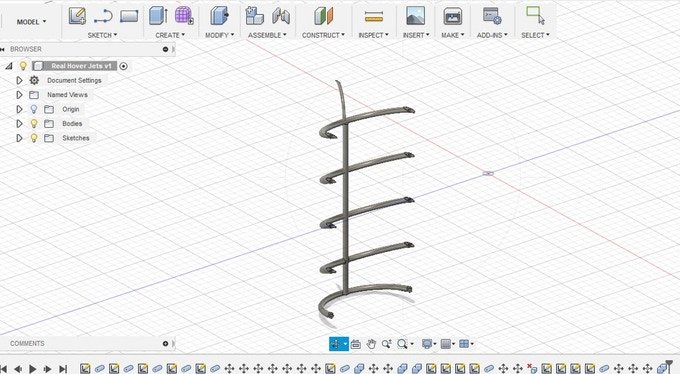Open the SELECT menu
This screenshot has height=374, width=680.
click(x=535, y=35)
